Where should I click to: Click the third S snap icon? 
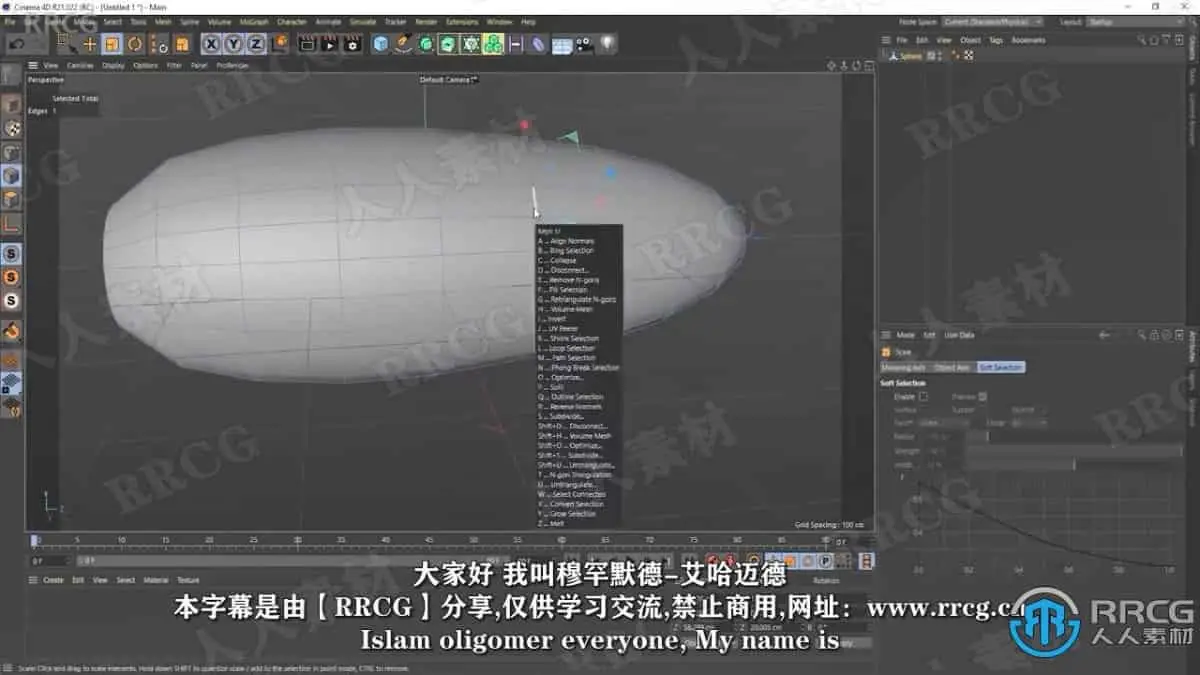pos(12,300)
